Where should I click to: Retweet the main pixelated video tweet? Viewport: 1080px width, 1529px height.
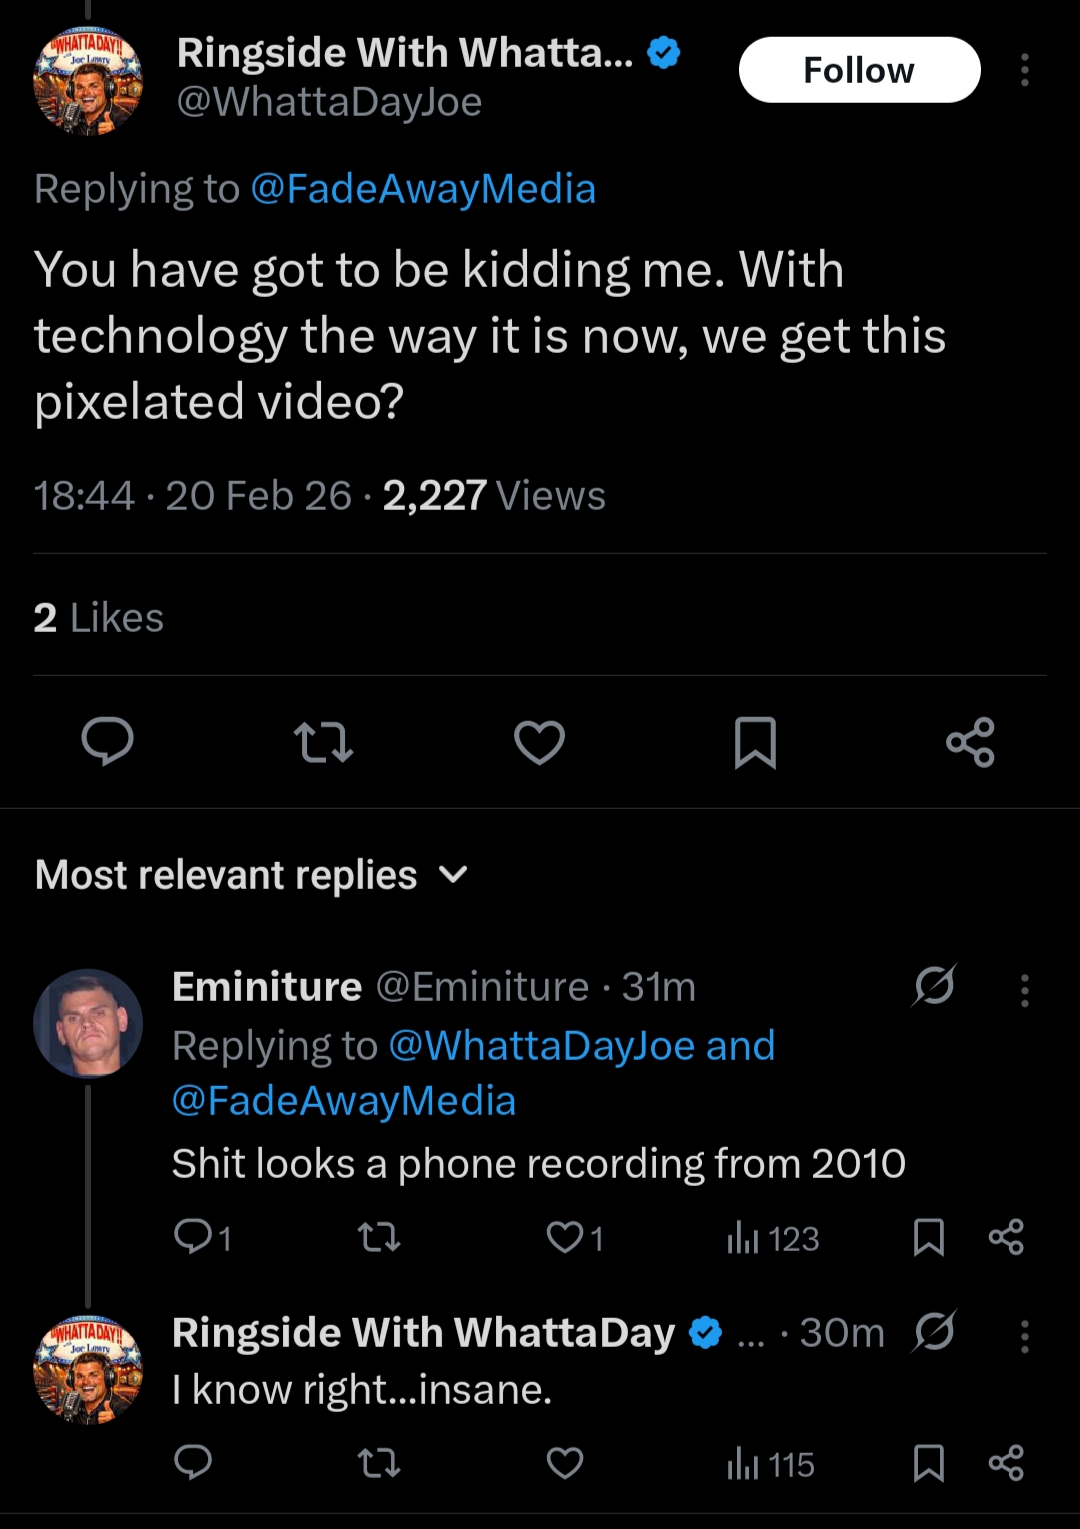coord(323,742)
